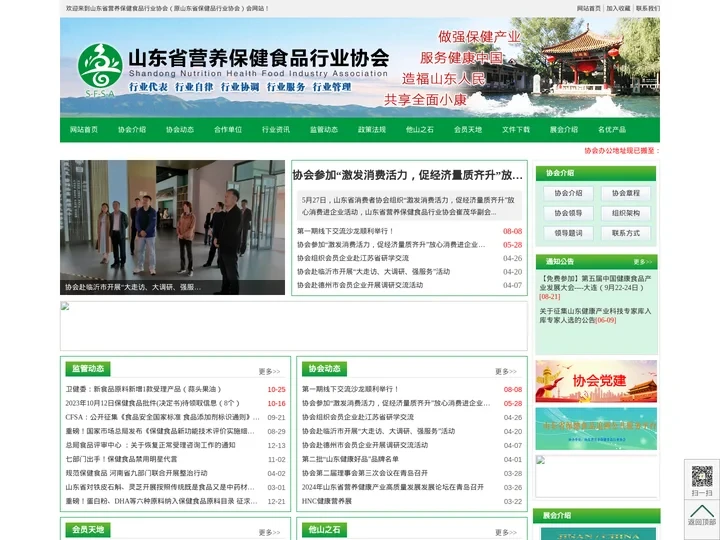The height and width of the screenshot is (540, 720).
Task: Click 更多>> in 监管动态 section
Action: pos(269,371)
